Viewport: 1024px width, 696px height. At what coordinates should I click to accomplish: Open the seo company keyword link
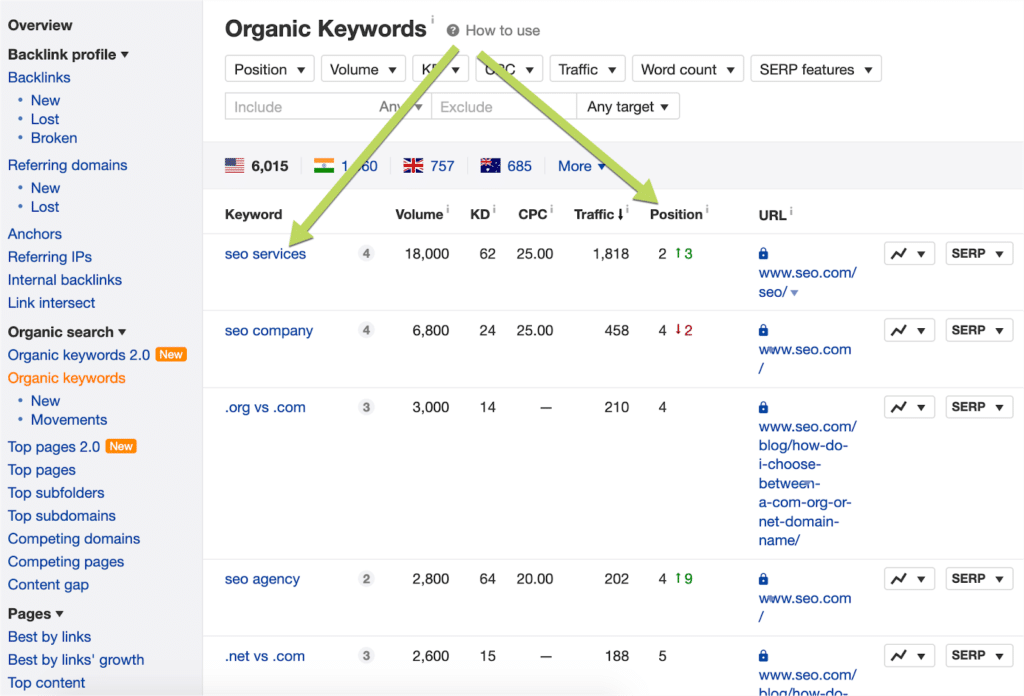(x=268, y=331)
